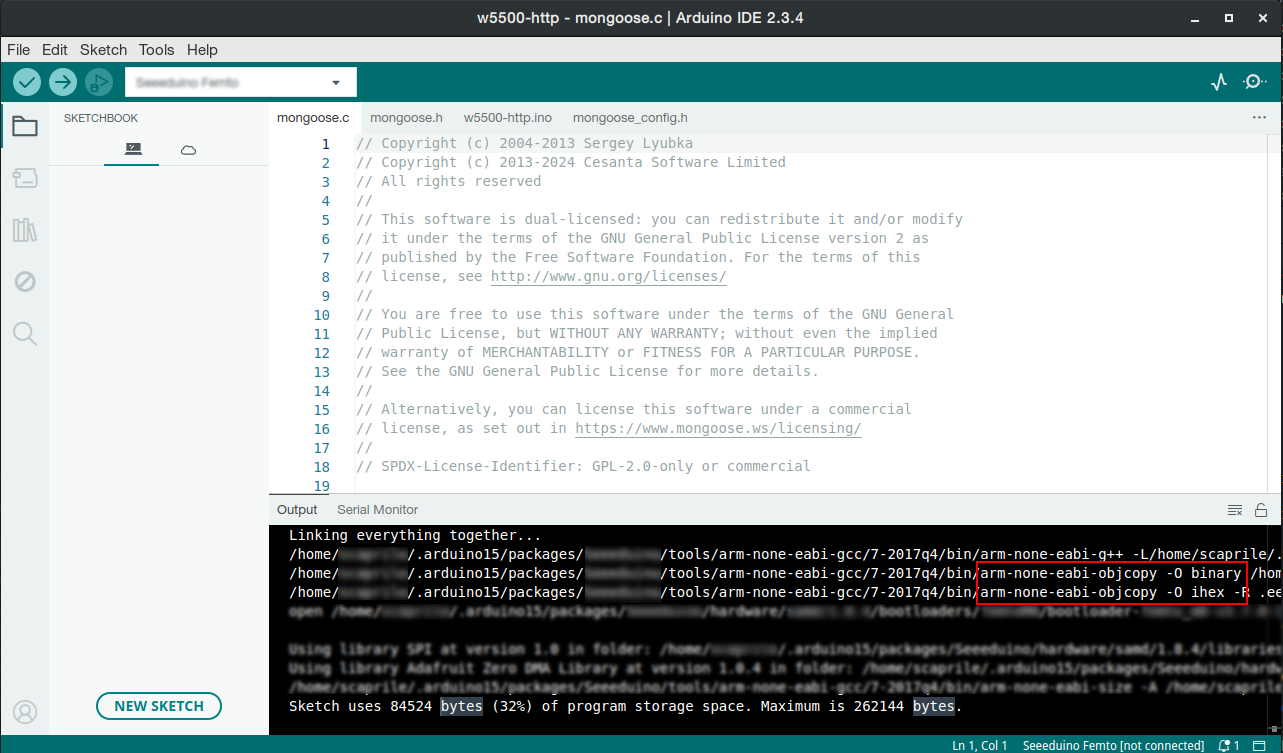Click the 'Sketch uses 84524 bytes' output line

[x=625, y=706]
